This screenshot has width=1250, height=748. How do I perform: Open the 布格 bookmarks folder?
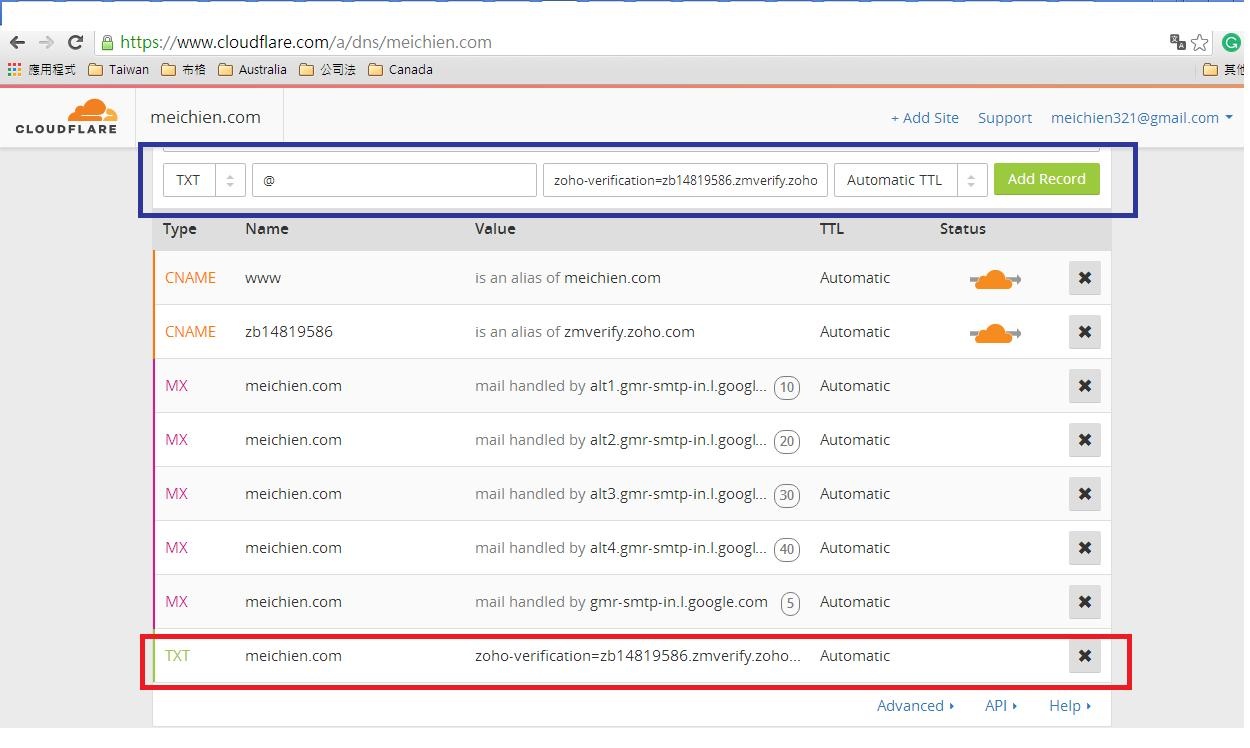[x=184, y=70]
